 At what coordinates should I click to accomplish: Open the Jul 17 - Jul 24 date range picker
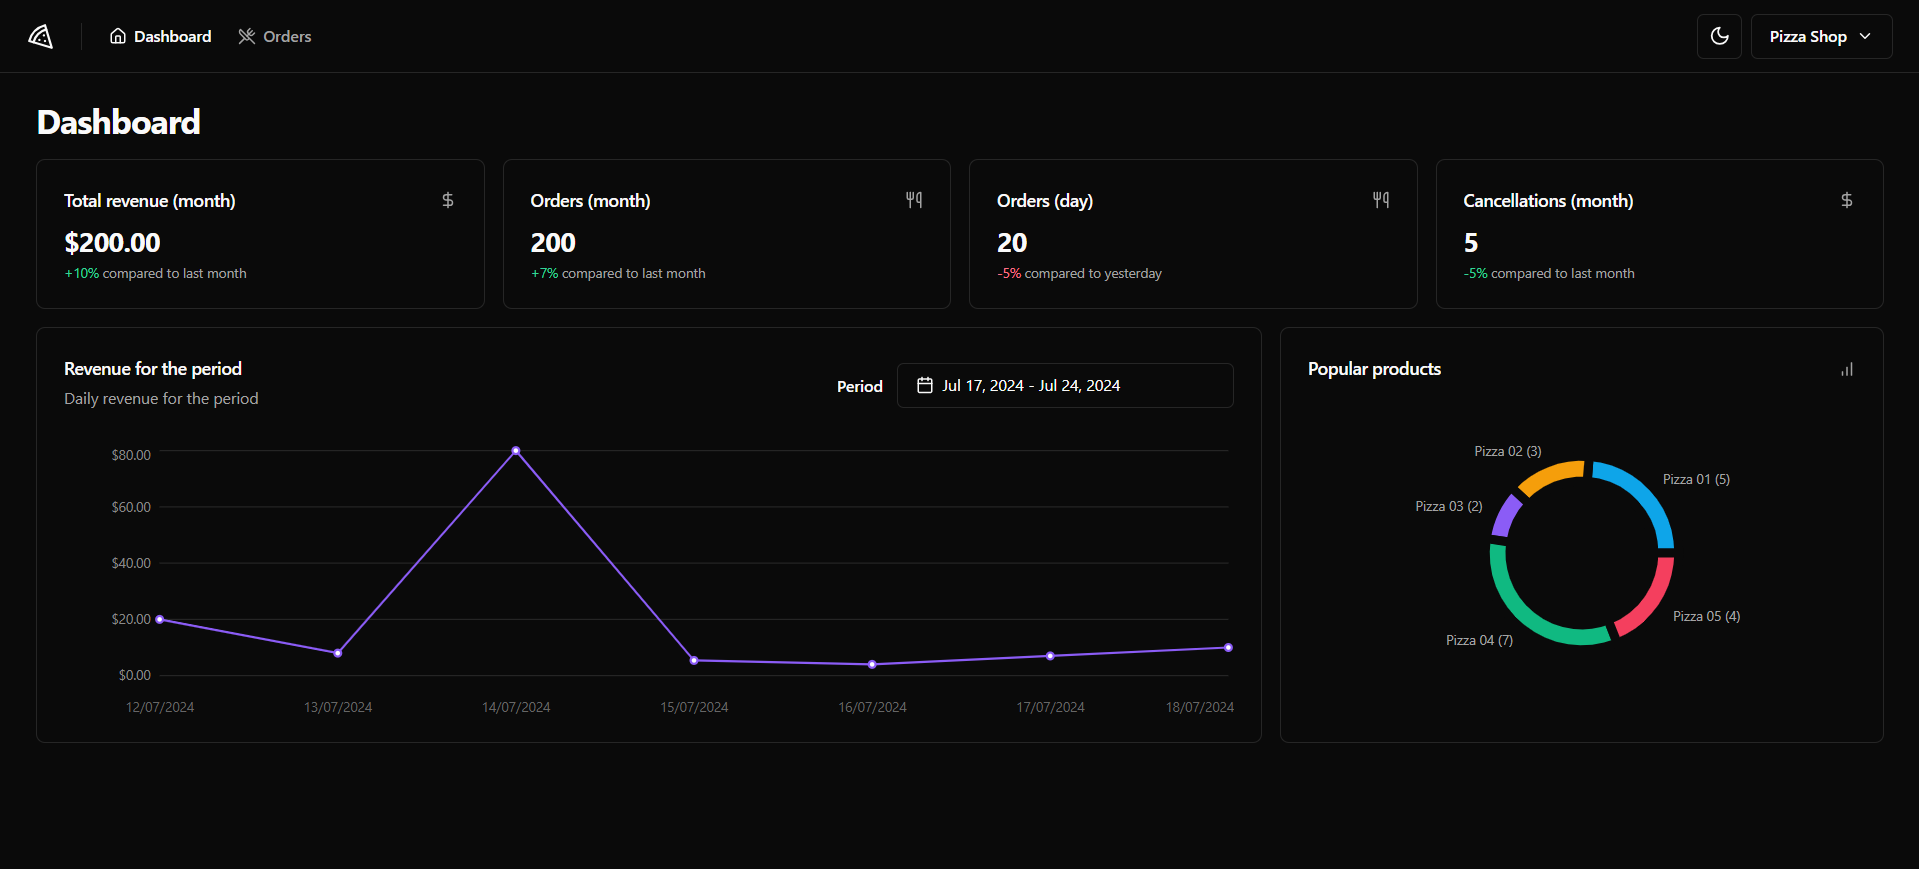pyautogui.click(x=1065, y=385)
